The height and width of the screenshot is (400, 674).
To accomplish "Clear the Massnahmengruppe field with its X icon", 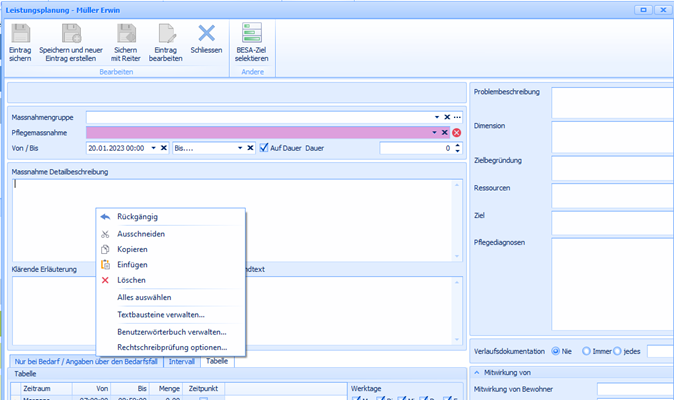I will 446,117.
